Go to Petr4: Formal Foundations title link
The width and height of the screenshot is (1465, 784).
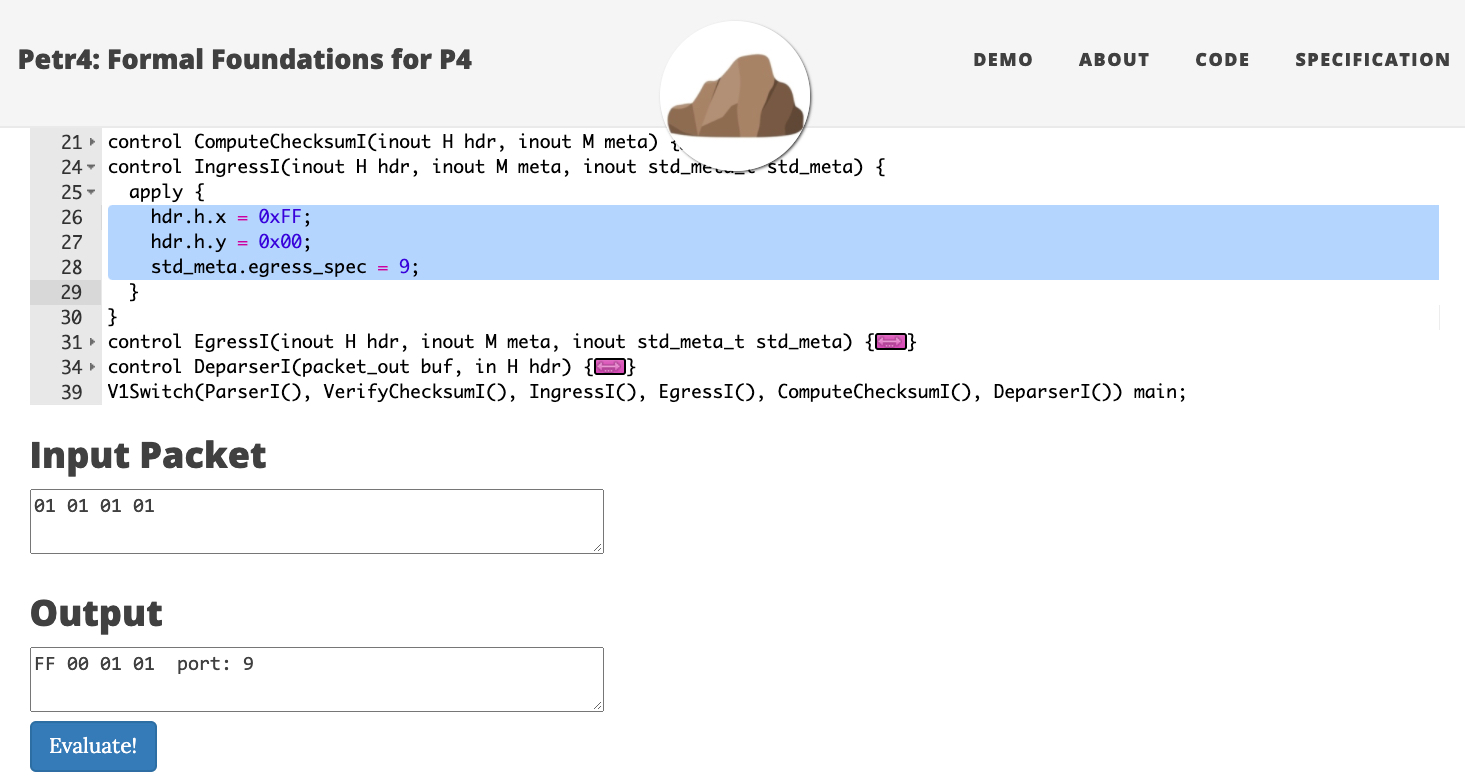click(x=245, y=60)
